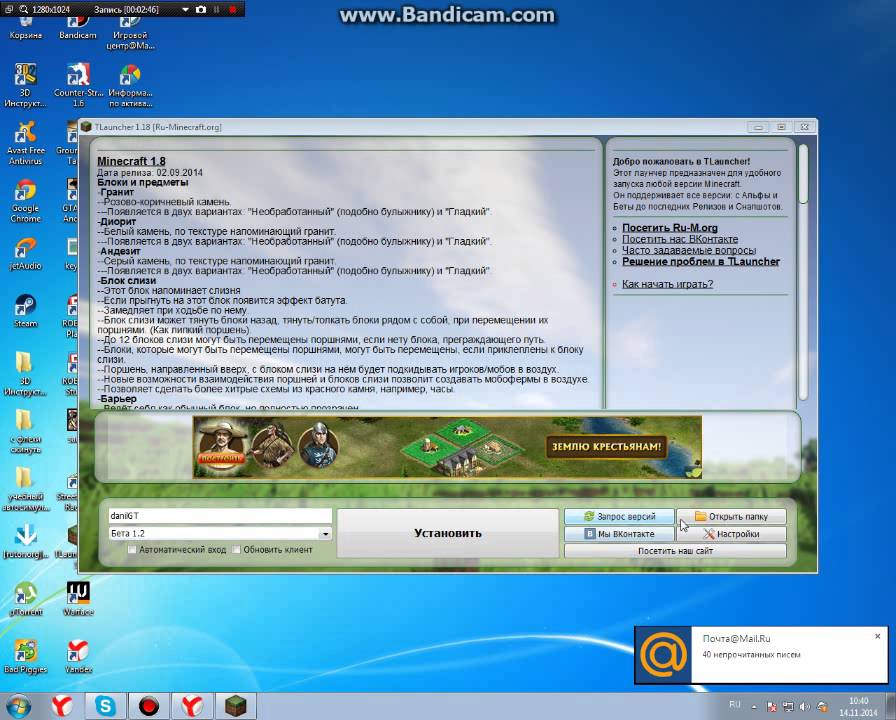Screen dimensions: 896x720
Task: Open the first Yandex taskbar icon
Action: [x=62, y=706]
